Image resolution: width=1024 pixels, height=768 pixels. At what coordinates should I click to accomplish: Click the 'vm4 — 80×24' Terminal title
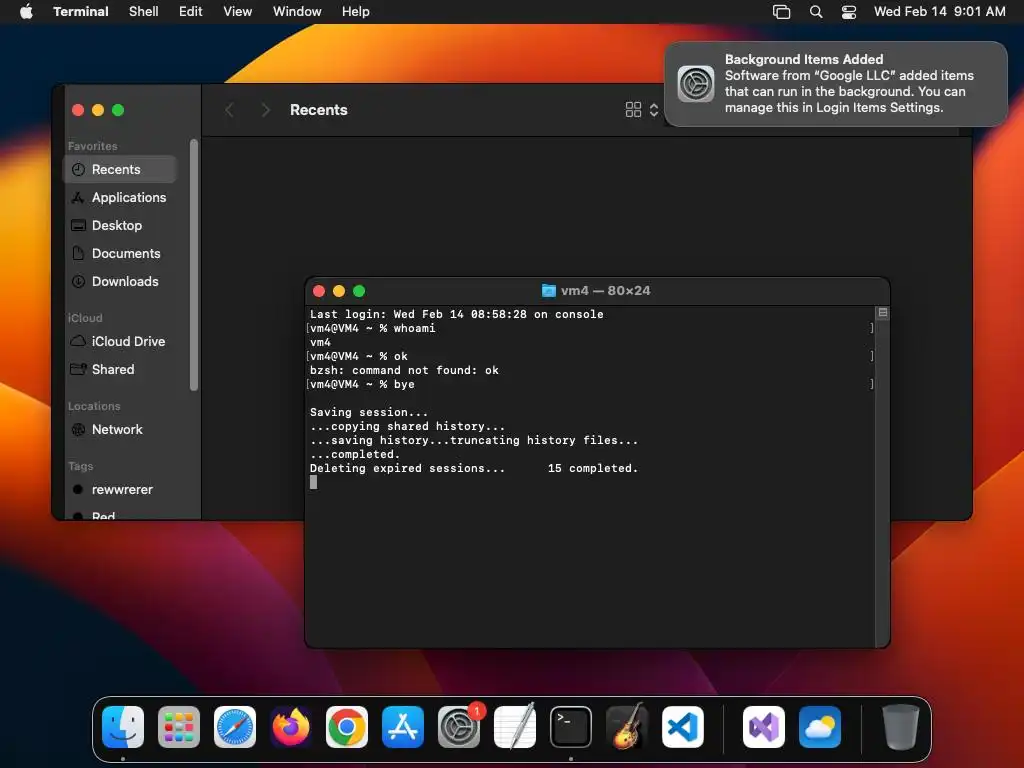605,291
